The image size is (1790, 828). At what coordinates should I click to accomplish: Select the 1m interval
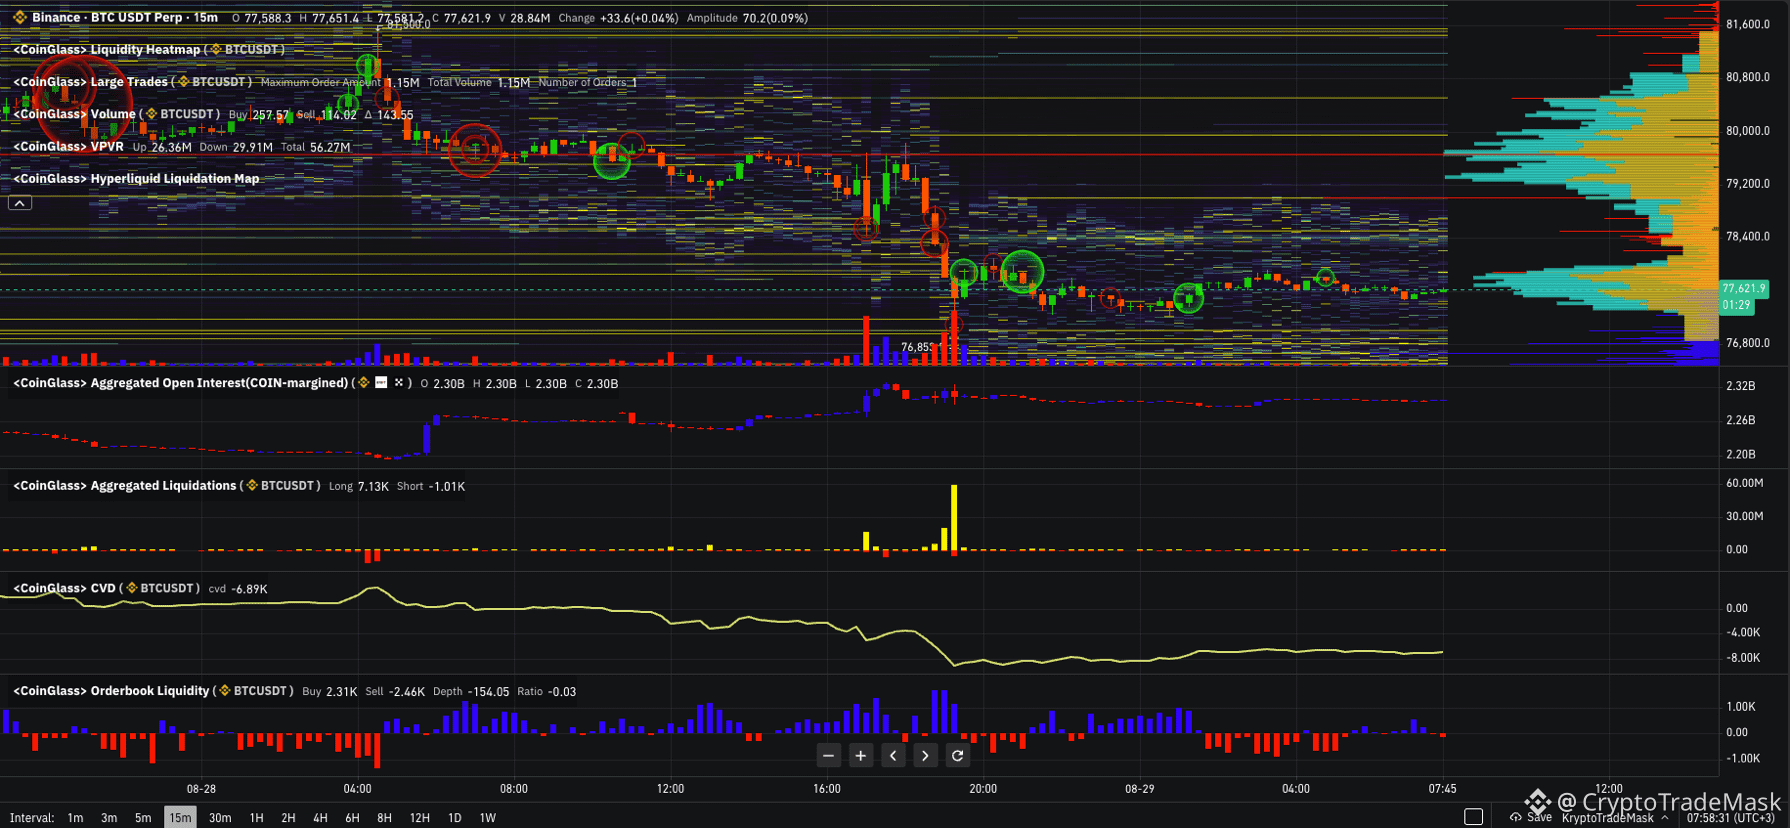coord(75,818)
